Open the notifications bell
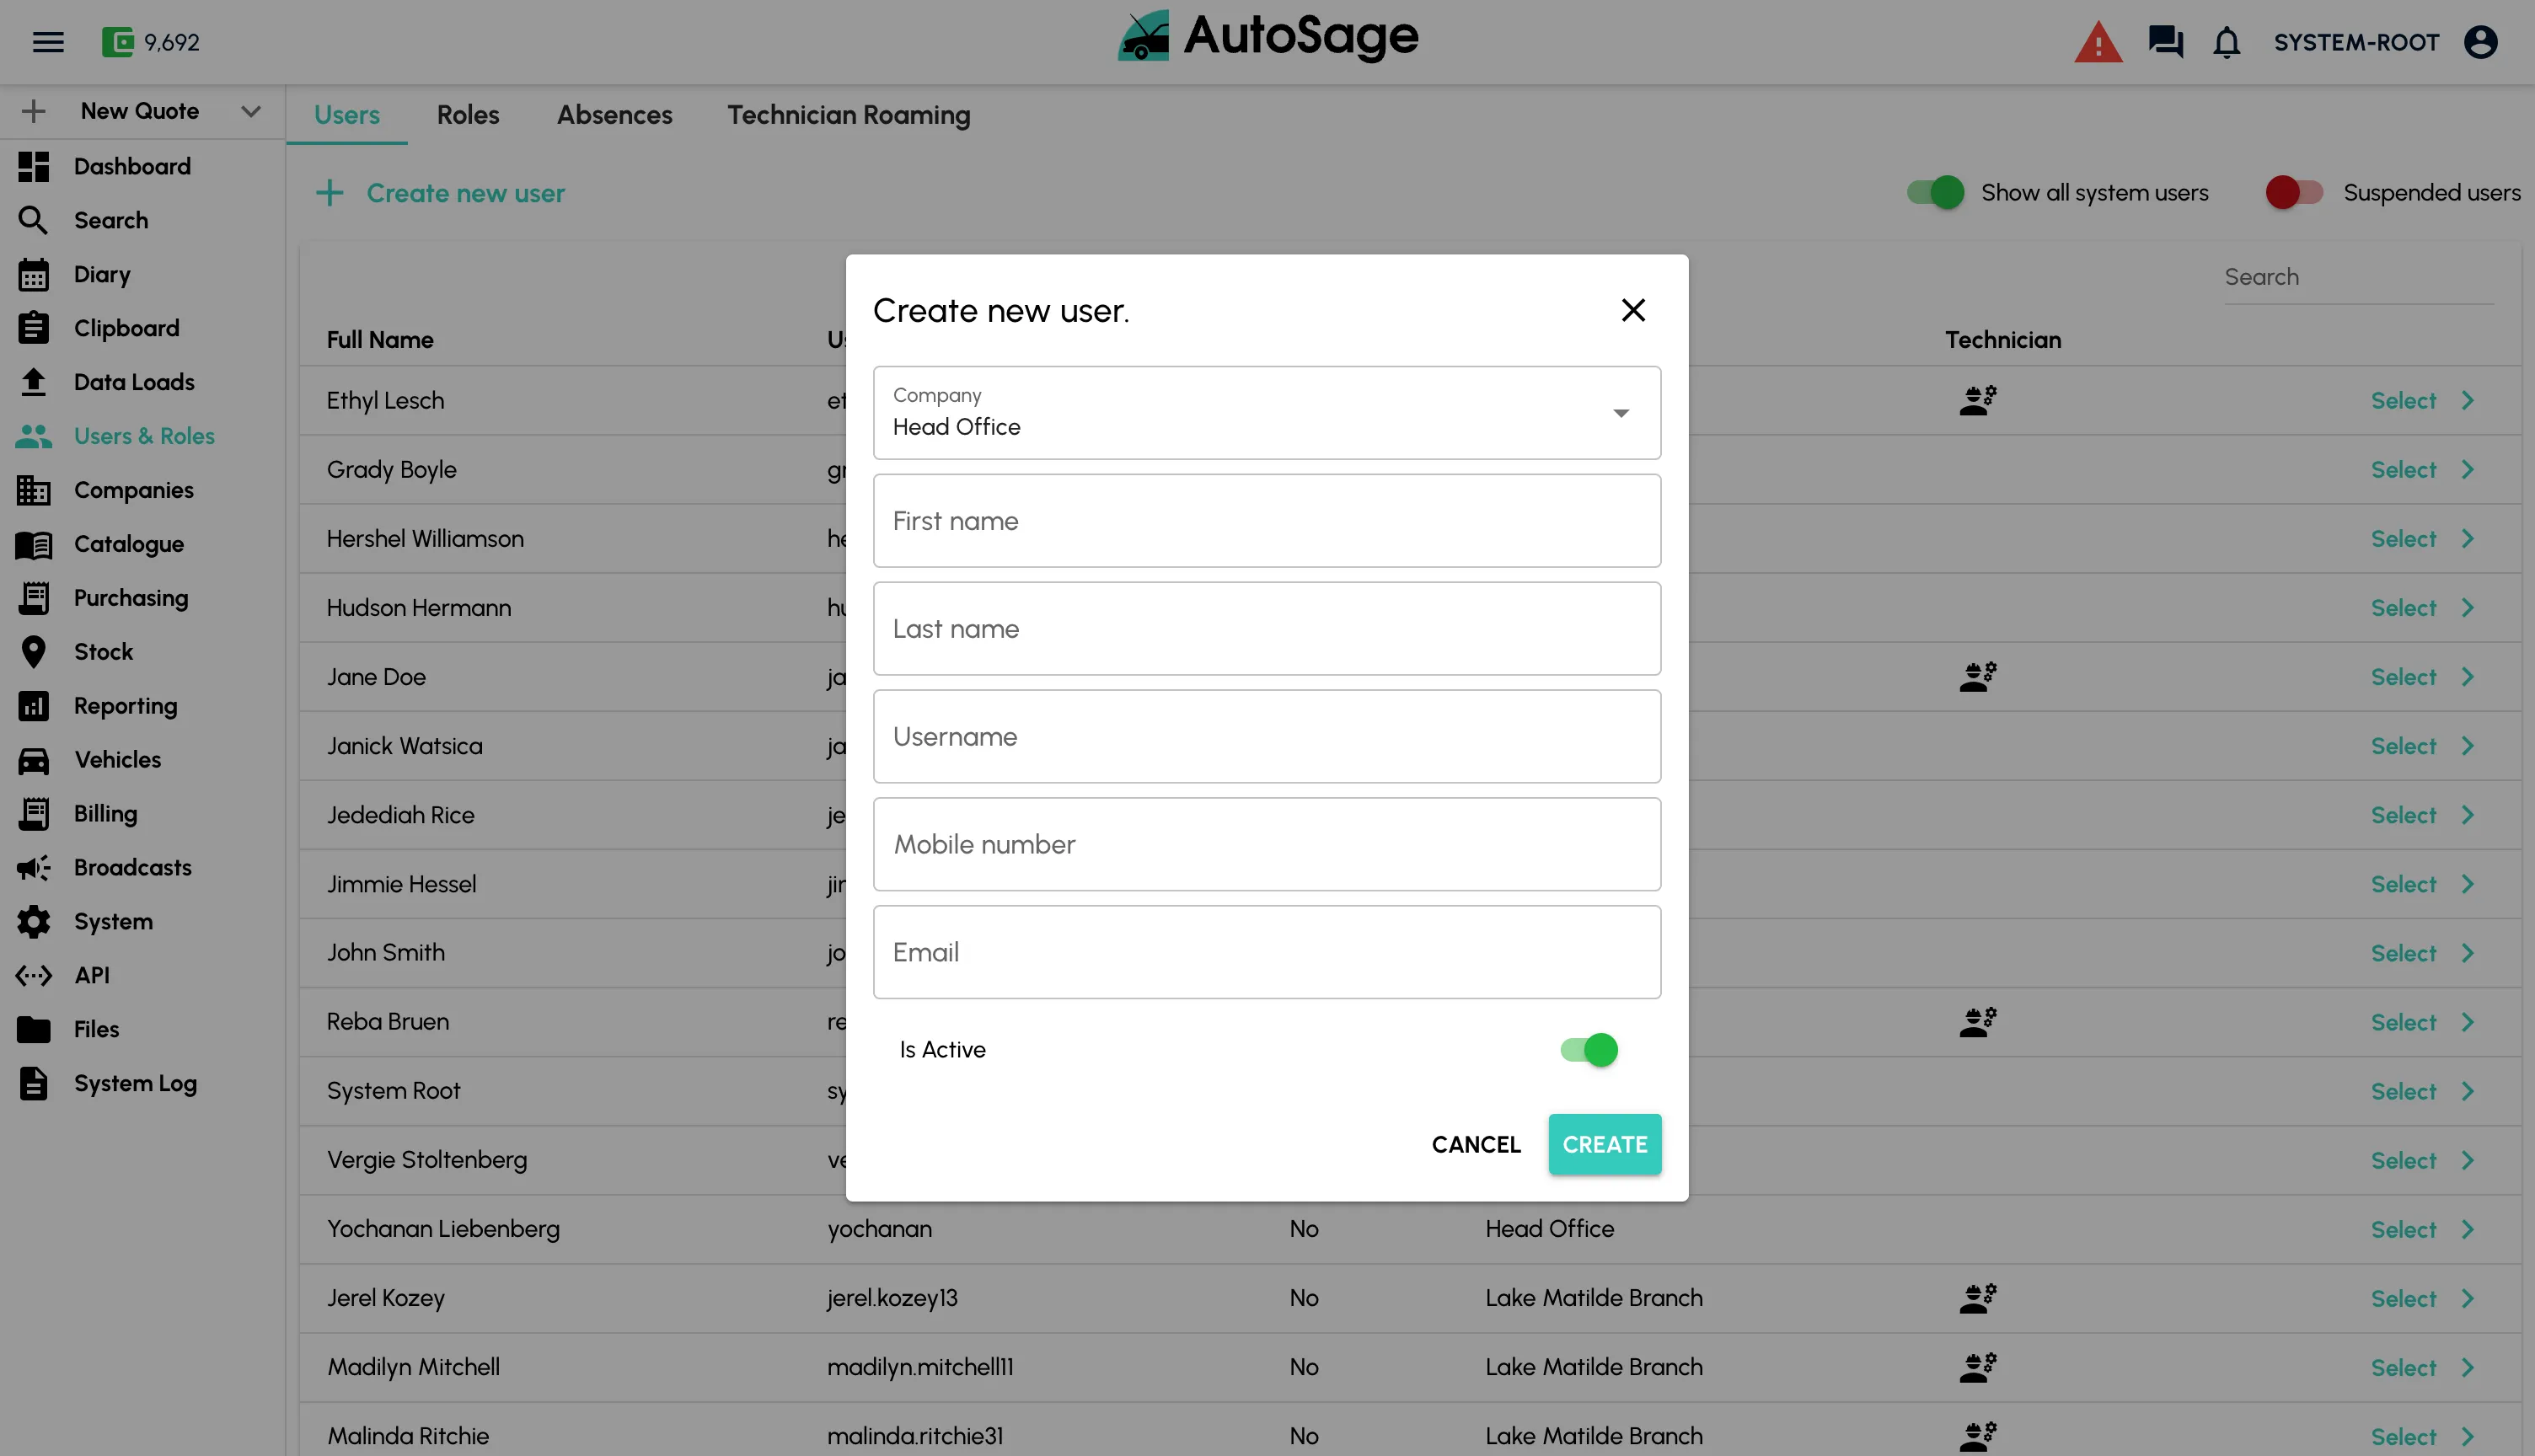The image size is (2535, 1456). [x=2226, y=42]
